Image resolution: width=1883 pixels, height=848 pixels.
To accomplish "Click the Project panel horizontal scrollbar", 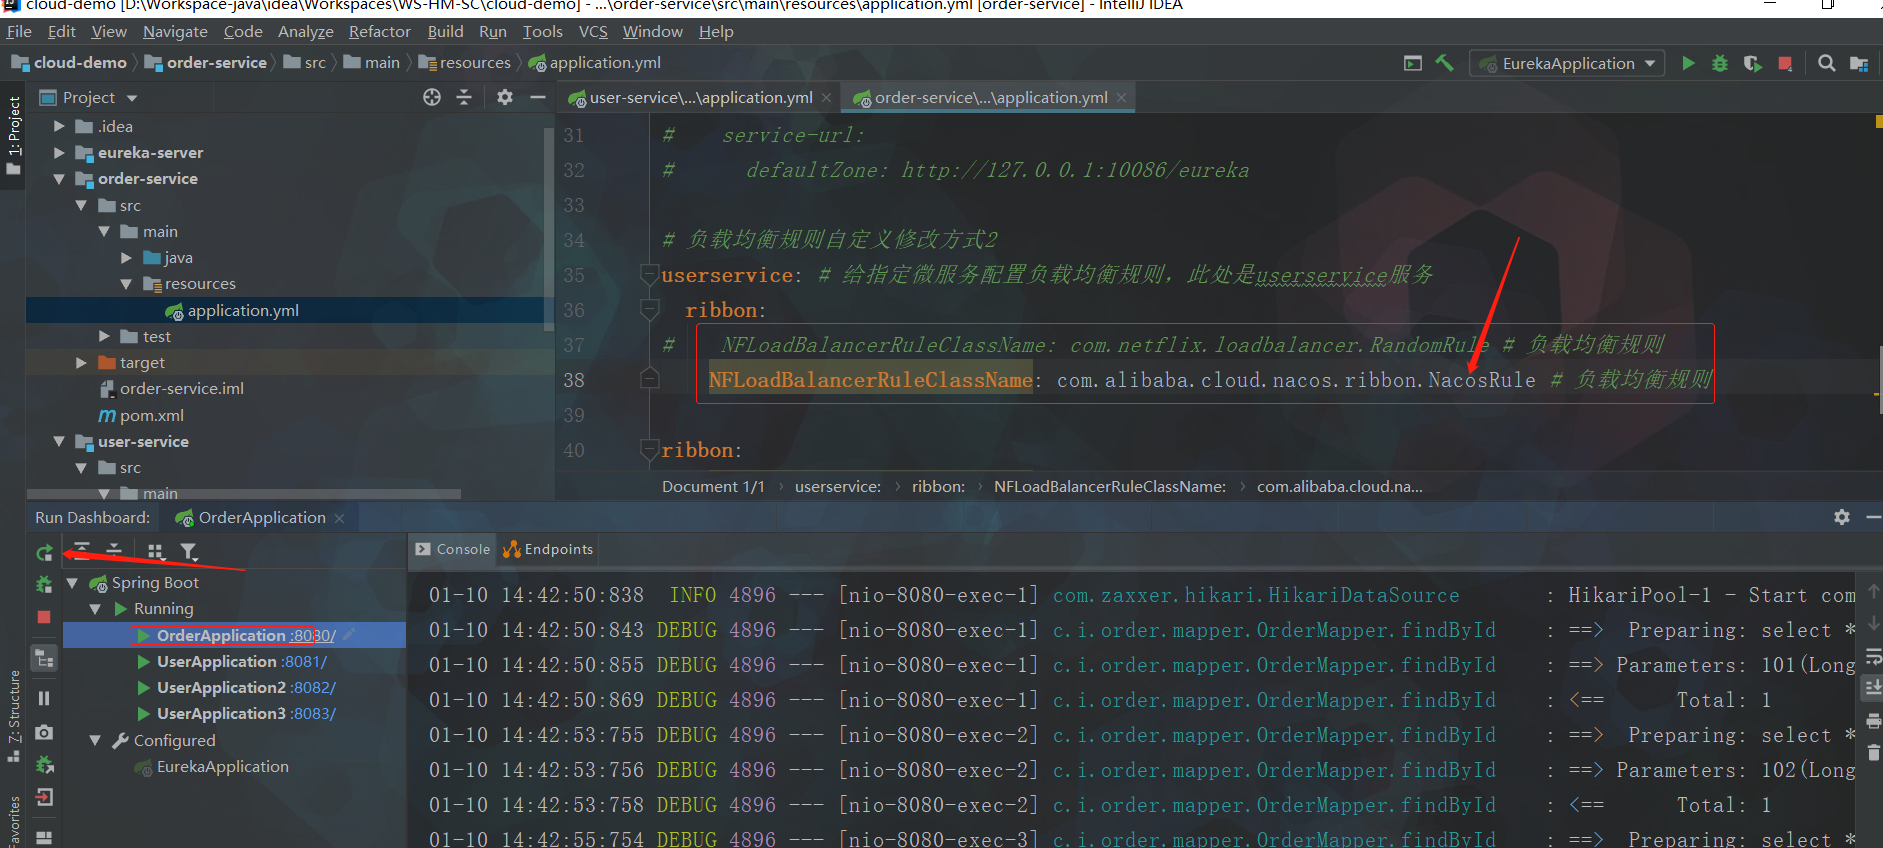I will click(244, 494).
